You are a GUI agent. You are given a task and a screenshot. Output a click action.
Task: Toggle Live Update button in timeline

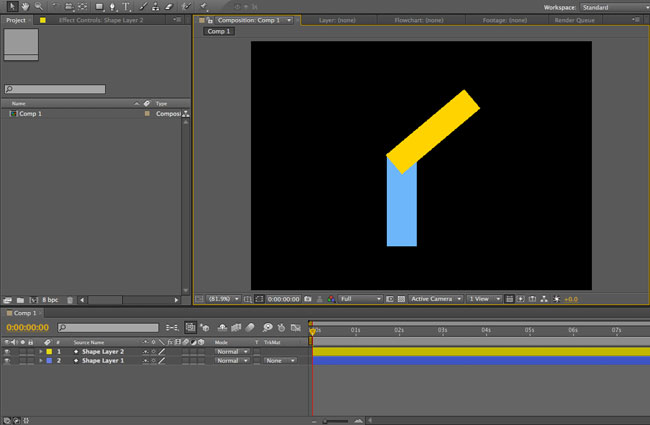[x=190, y=328]
